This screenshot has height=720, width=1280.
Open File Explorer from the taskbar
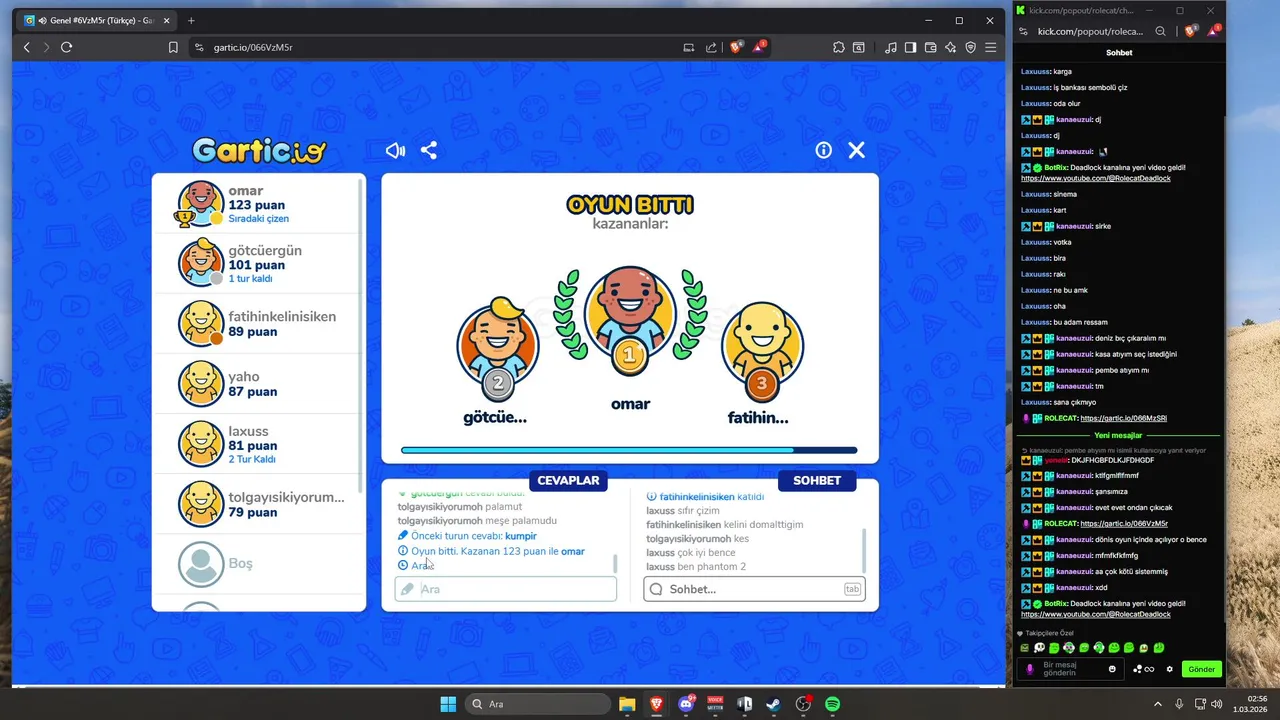point(627,704)
